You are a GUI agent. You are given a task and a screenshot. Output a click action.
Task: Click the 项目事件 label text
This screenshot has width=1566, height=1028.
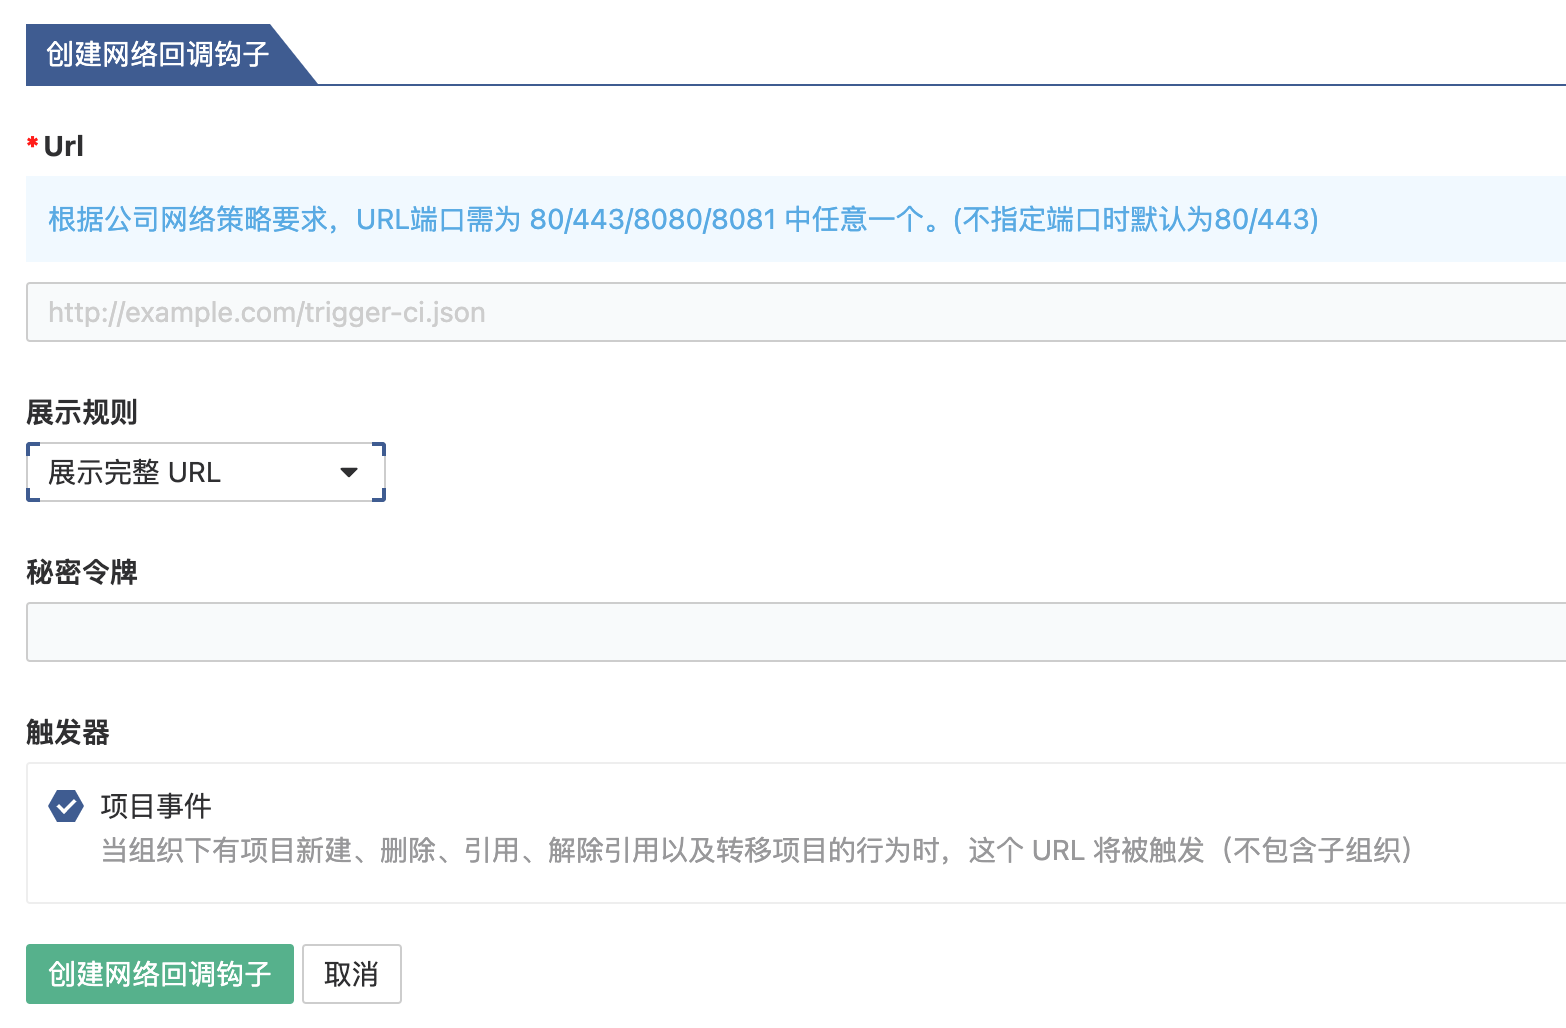(x=156, y=806)
